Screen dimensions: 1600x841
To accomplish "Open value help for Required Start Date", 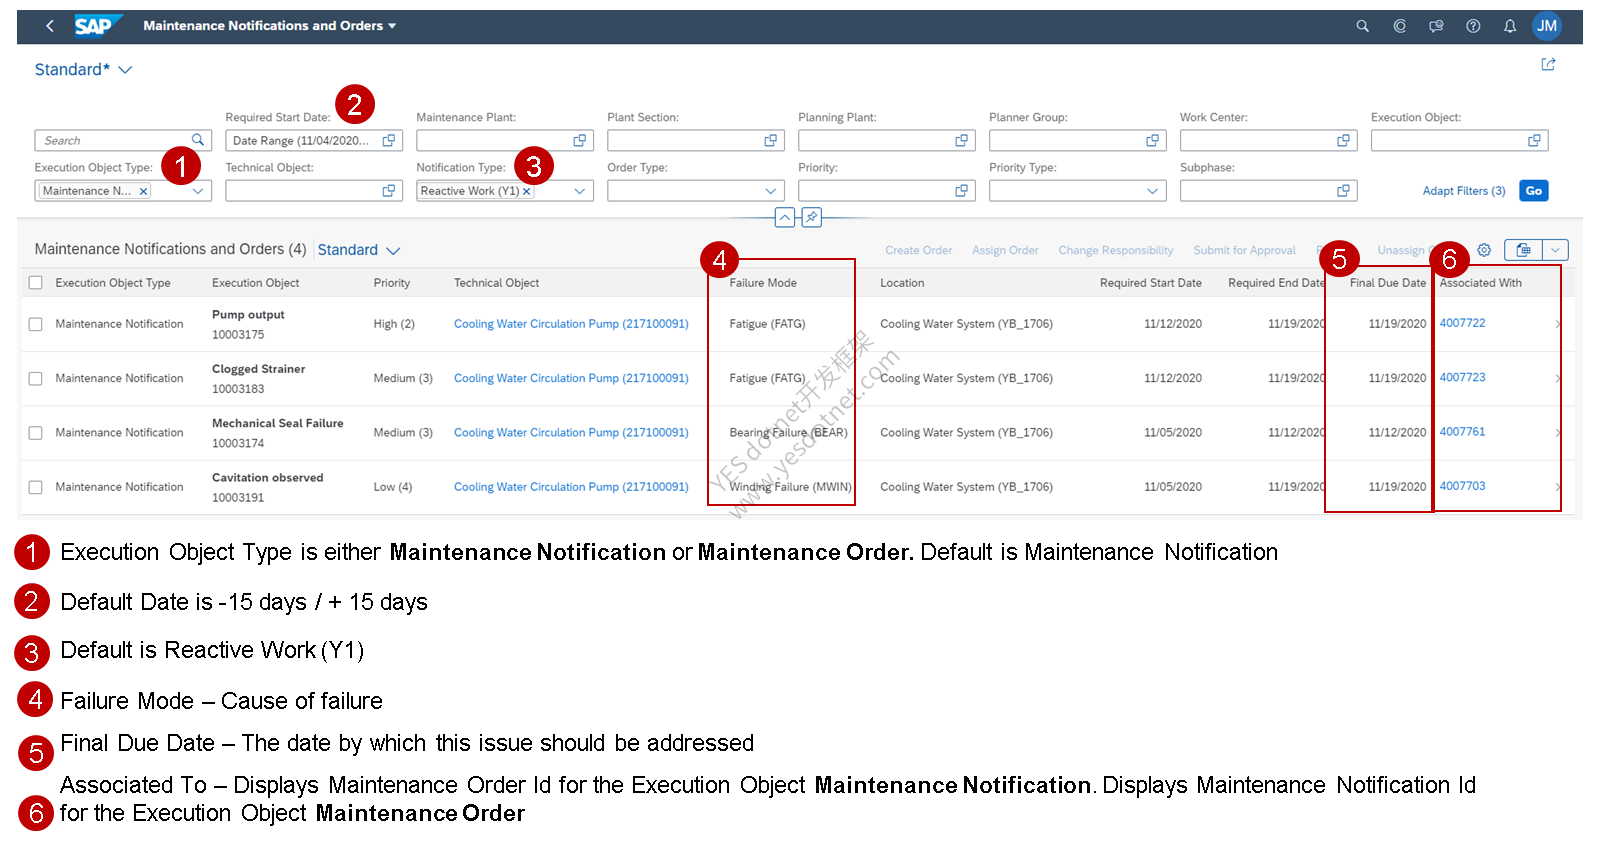I will pyautogui.click(x=389, y=140).
